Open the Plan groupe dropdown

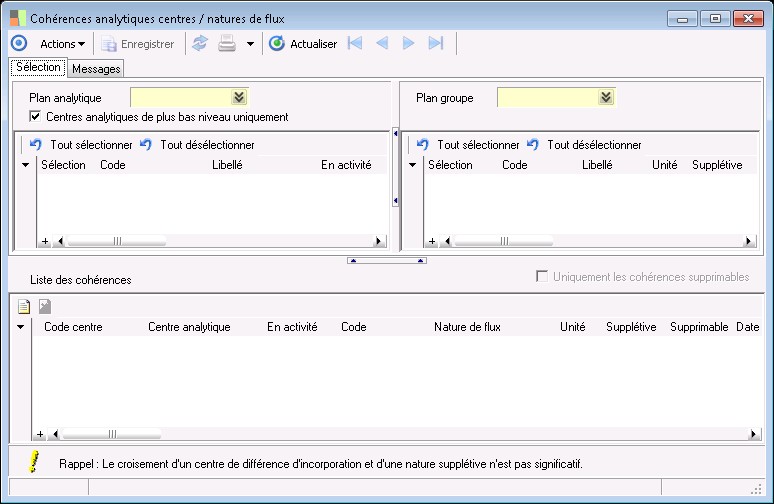pos(606,97)
